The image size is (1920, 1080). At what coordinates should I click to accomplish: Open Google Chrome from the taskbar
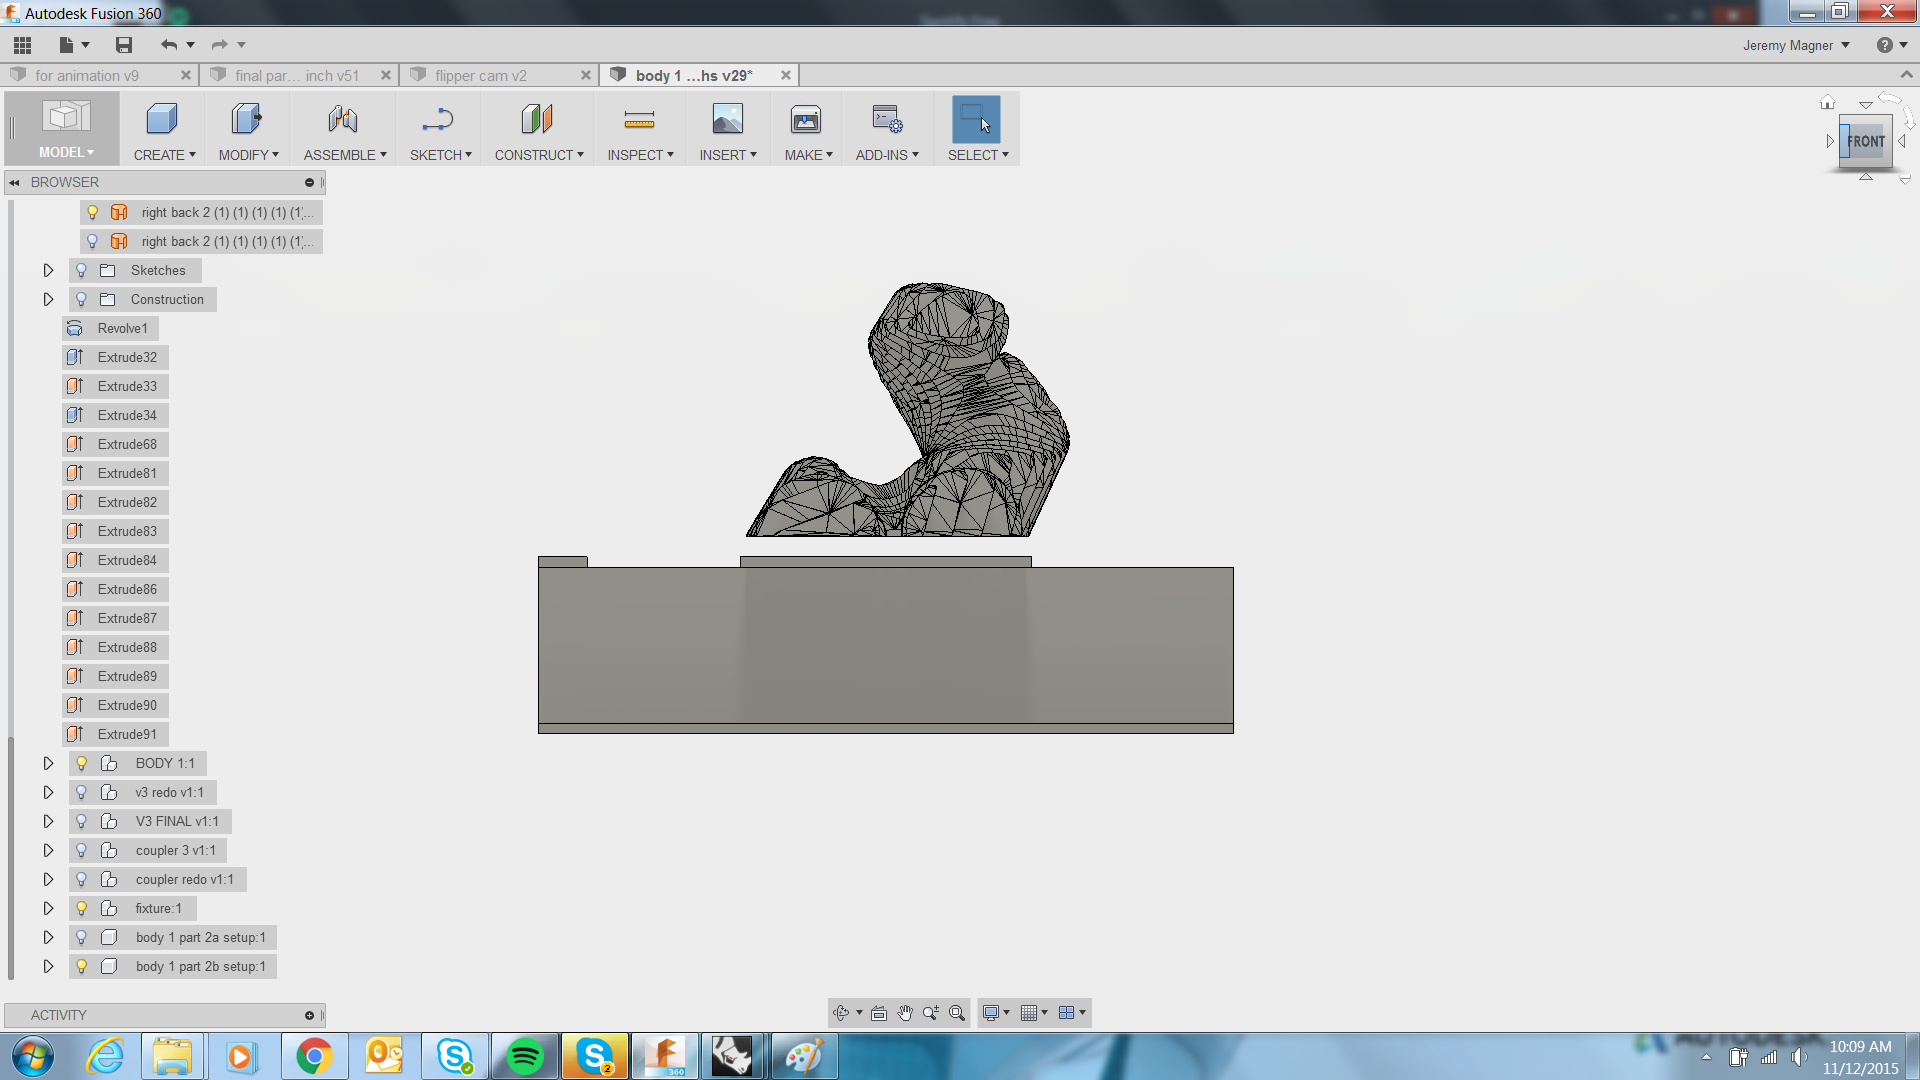tap(314, 1056)
